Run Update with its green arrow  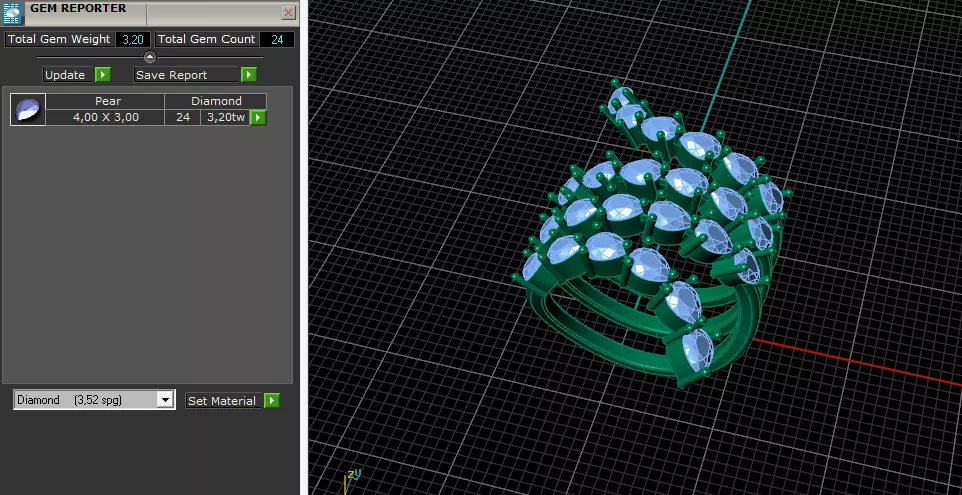102,75
